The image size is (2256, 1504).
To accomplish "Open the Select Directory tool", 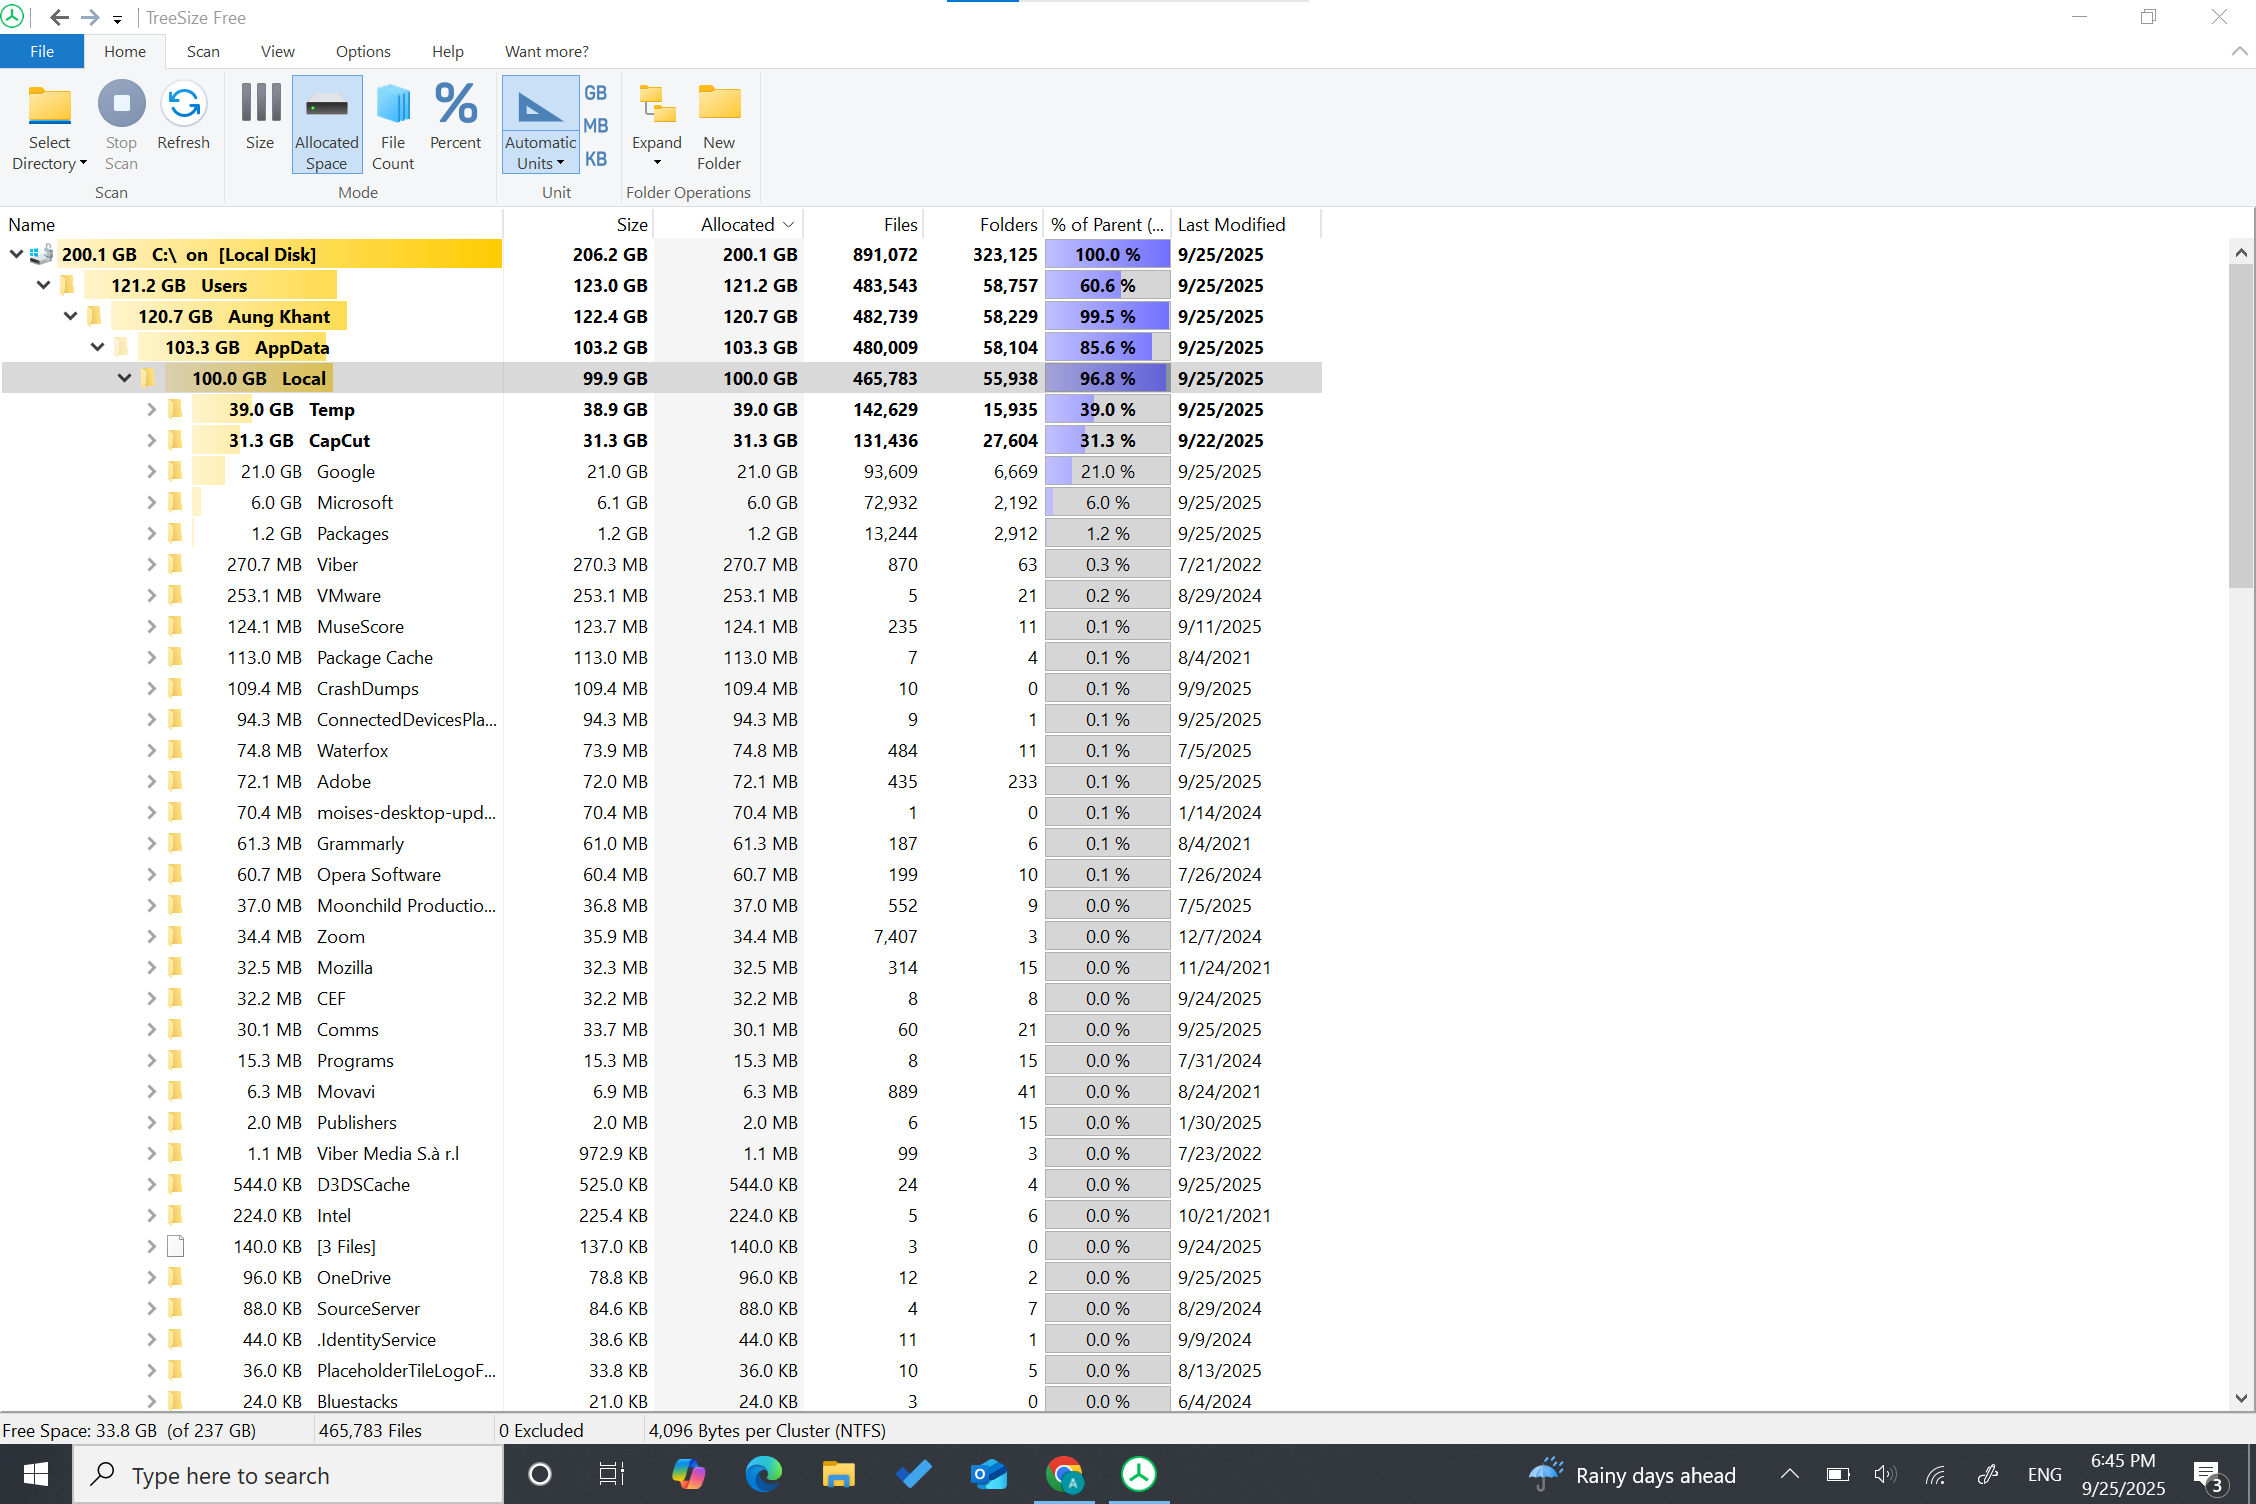I will point(49,123).
